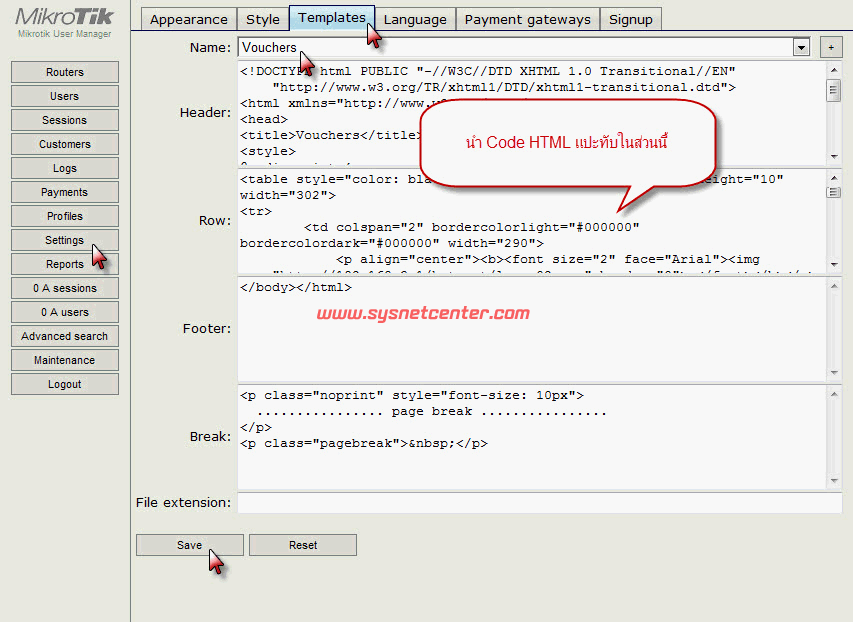853x622 pixels.
Task: Open the Payment gateways tab
Action: tap(528, 20)
